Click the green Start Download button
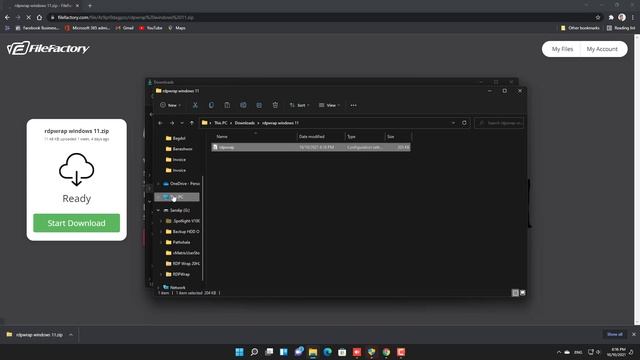 (x=77, y=223)
